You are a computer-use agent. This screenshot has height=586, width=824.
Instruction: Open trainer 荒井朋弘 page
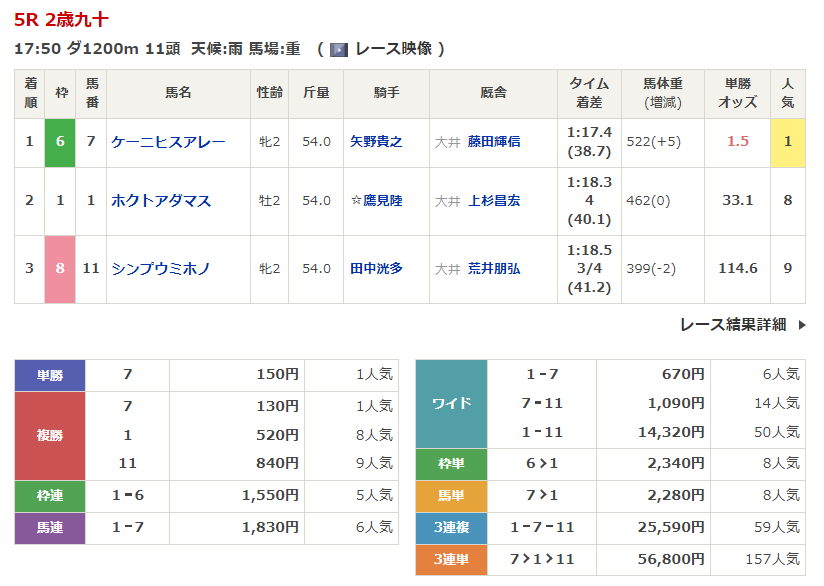494,269
